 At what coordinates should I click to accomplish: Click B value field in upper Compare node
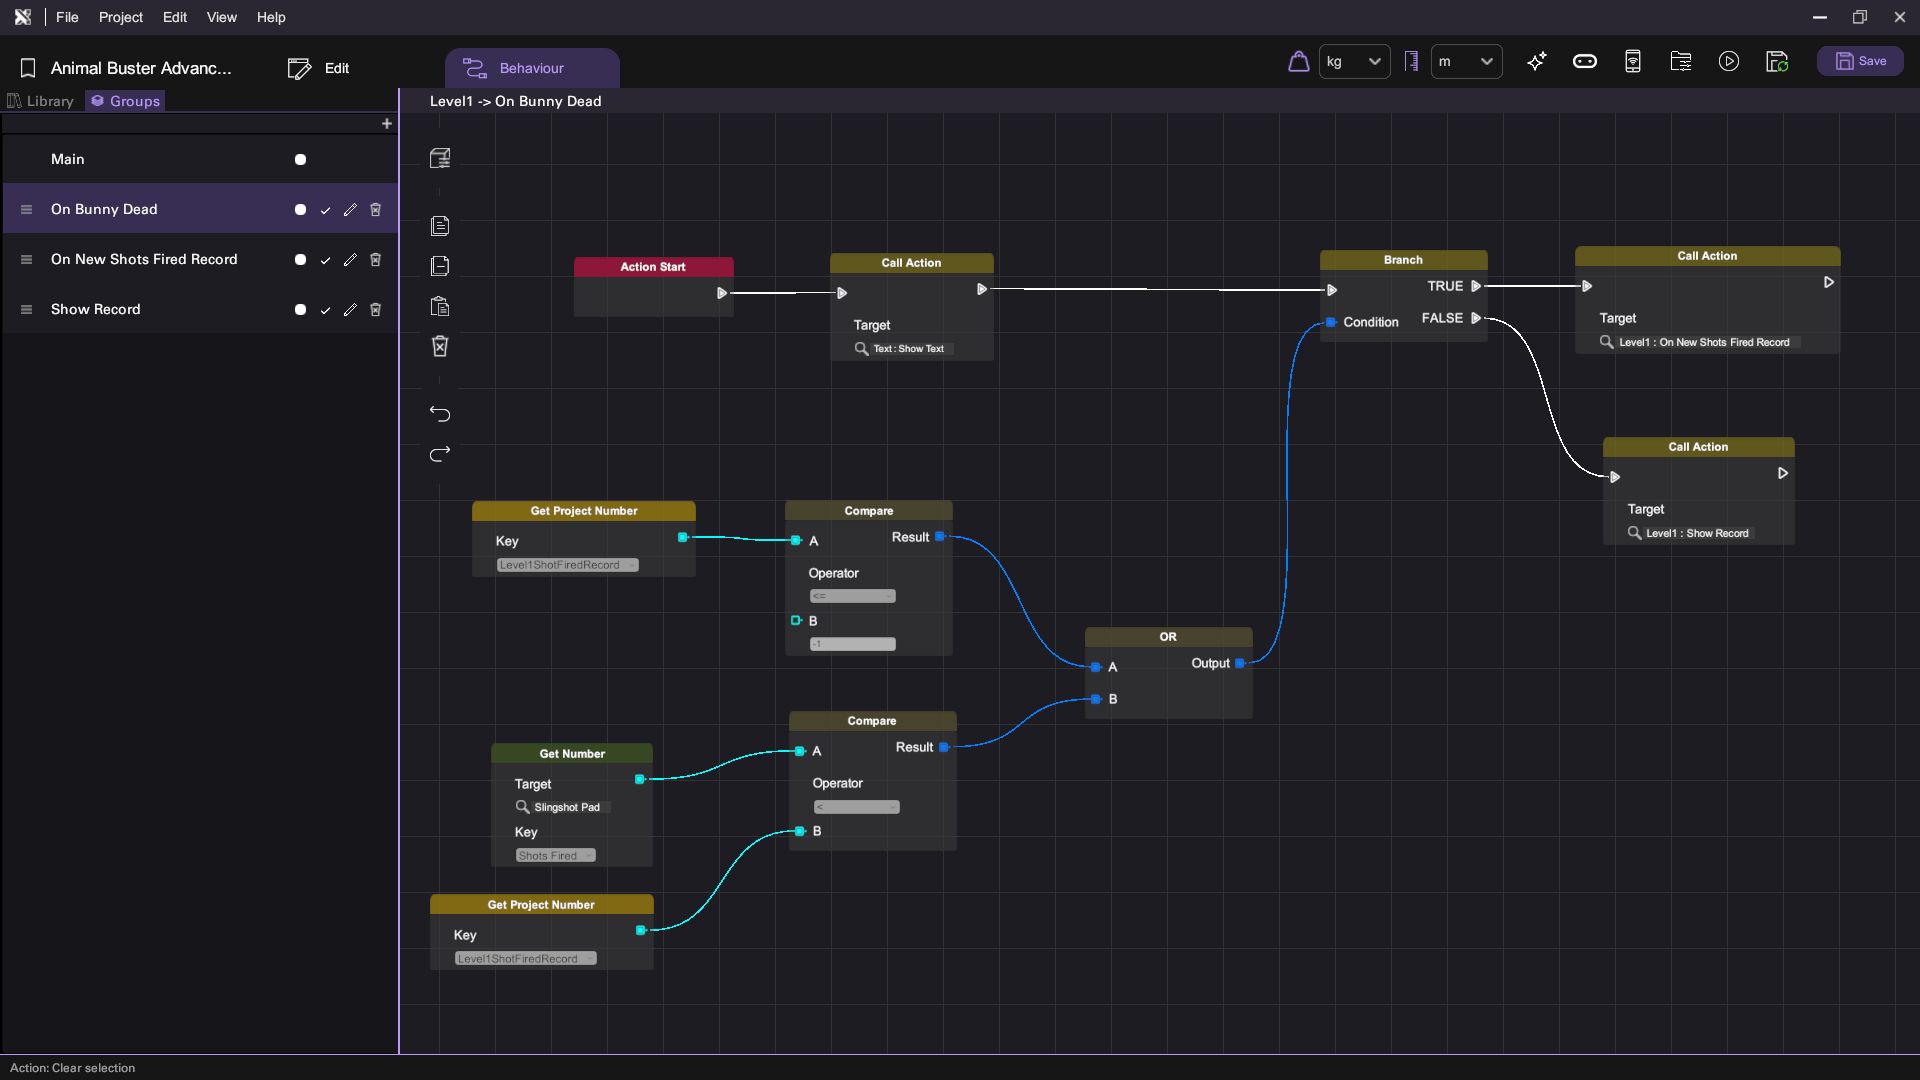[x=852, y=644]
